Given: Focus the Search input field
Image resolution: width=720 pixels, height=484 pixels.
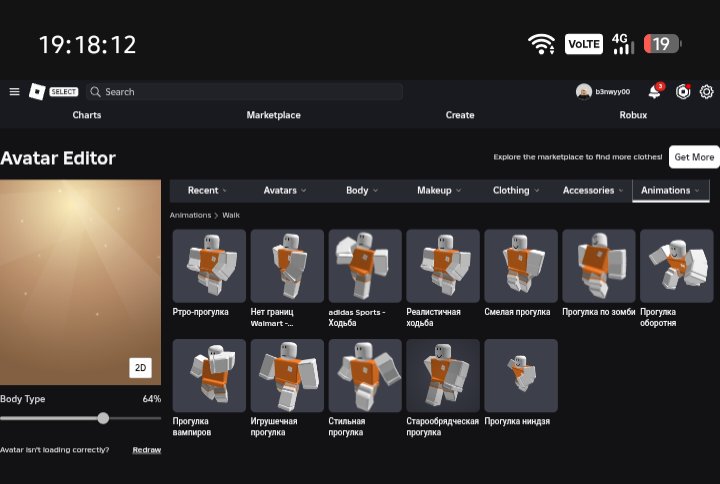Looking at the screenshot, I should click(244, 92).
